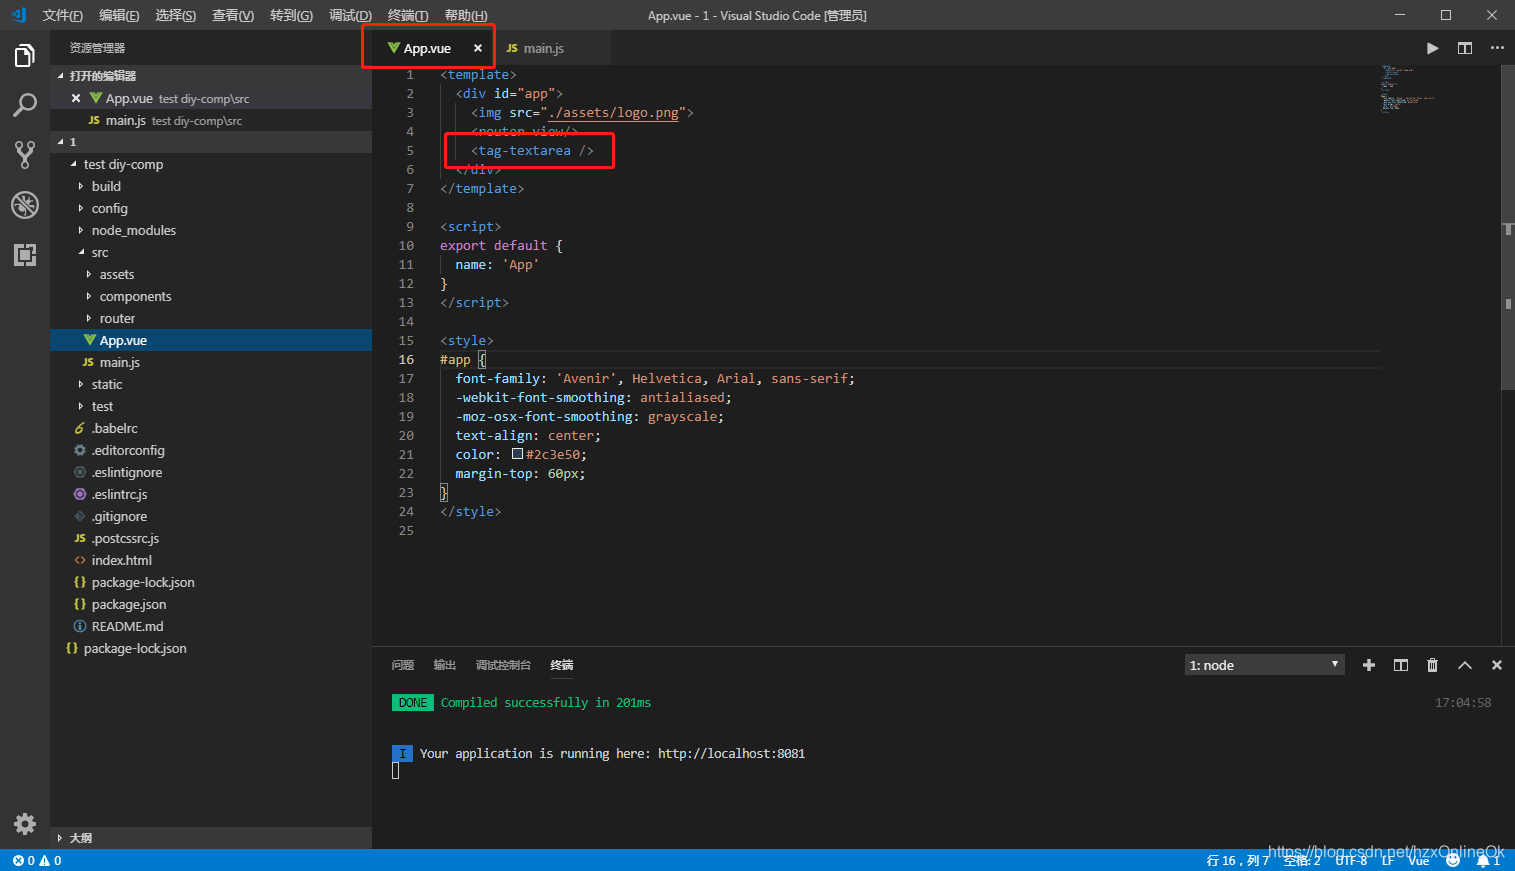
Task: Open the 文件(F) menu
Action: coord(63,15)
